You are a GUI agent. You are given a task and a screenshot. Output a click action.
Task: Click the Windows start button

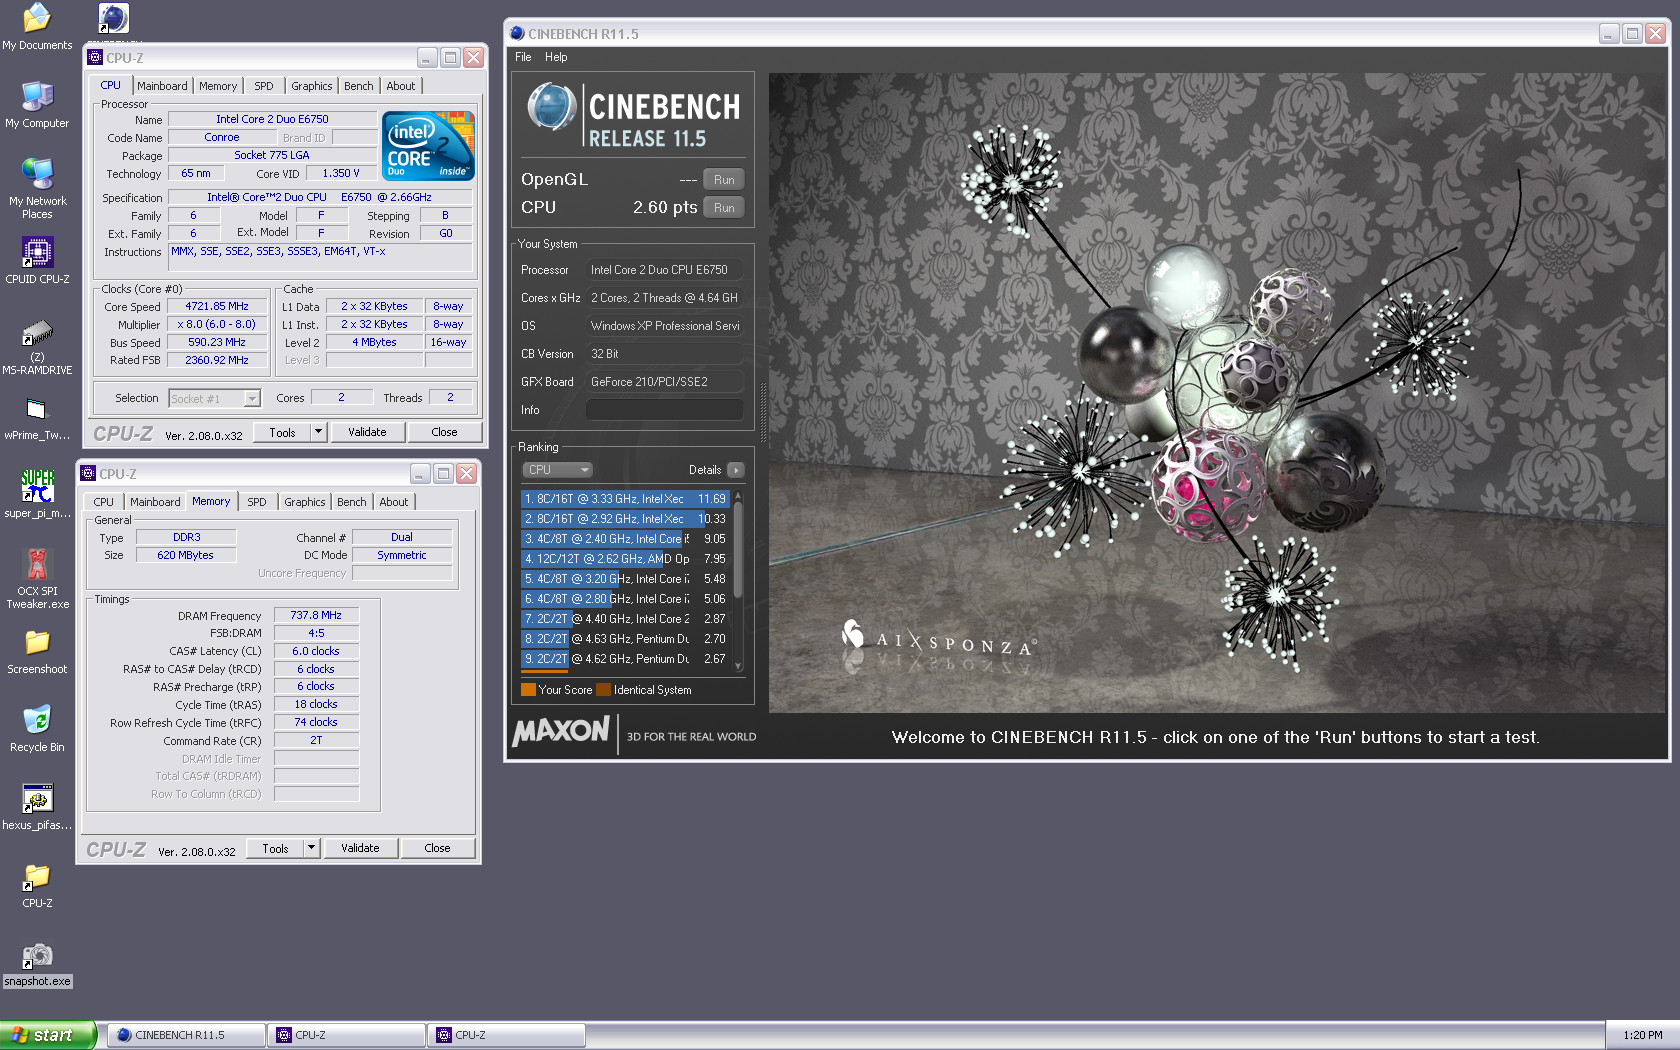[x=48, y=1035]
